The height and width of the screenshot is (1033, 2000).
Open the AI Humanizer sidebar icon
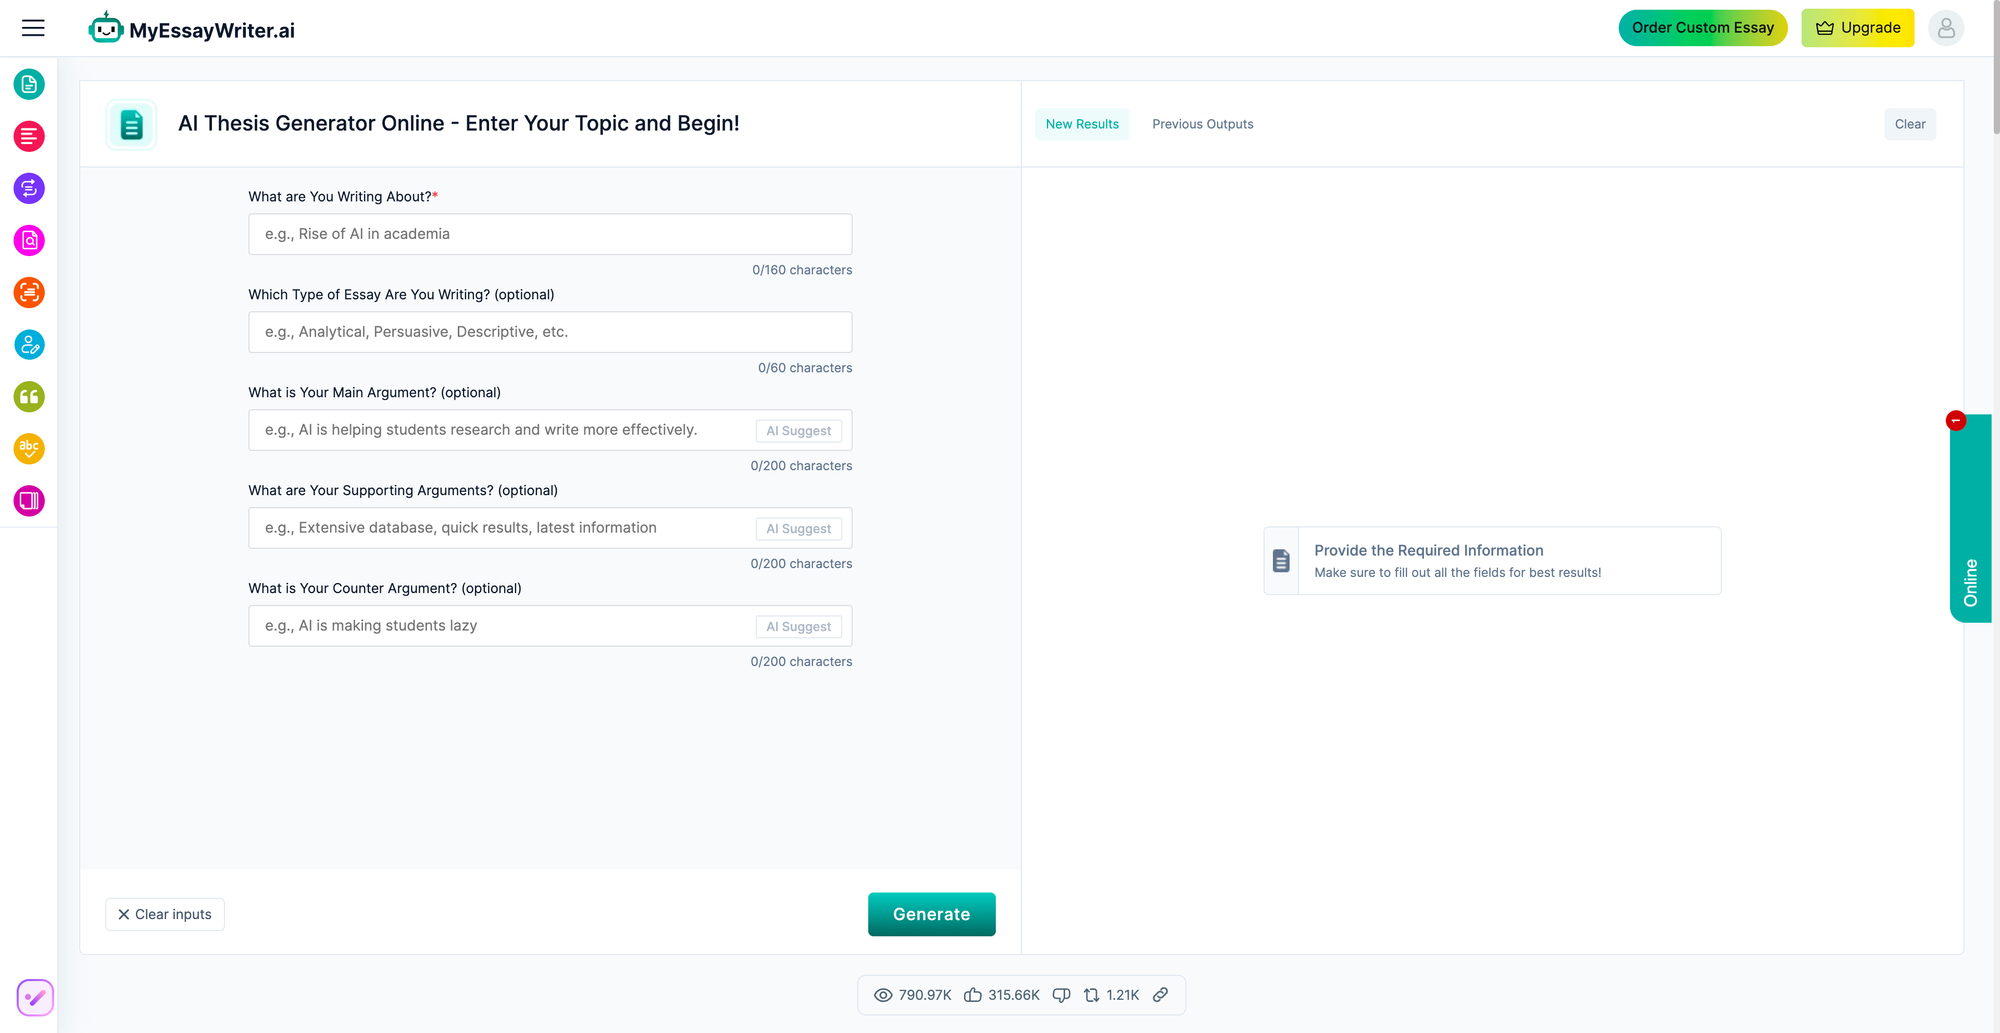[x=29, y=345]
